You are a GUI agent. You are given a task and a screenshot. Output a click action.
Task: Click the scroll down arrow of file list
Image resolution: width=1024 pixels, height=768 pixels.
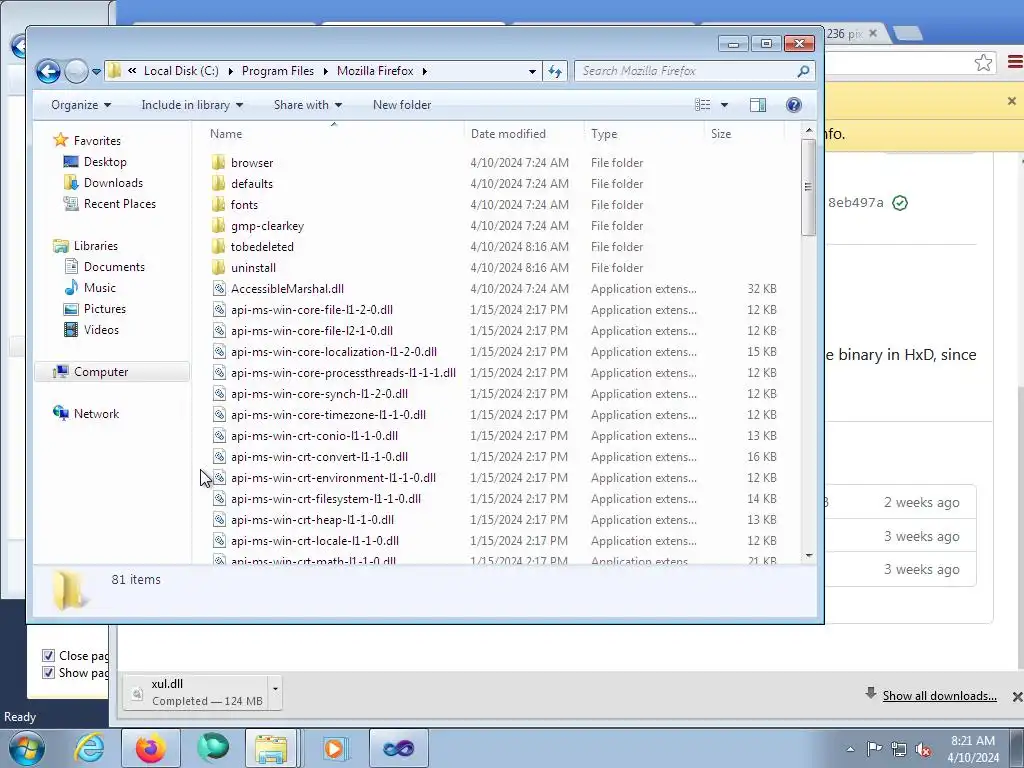coord(808,556)
